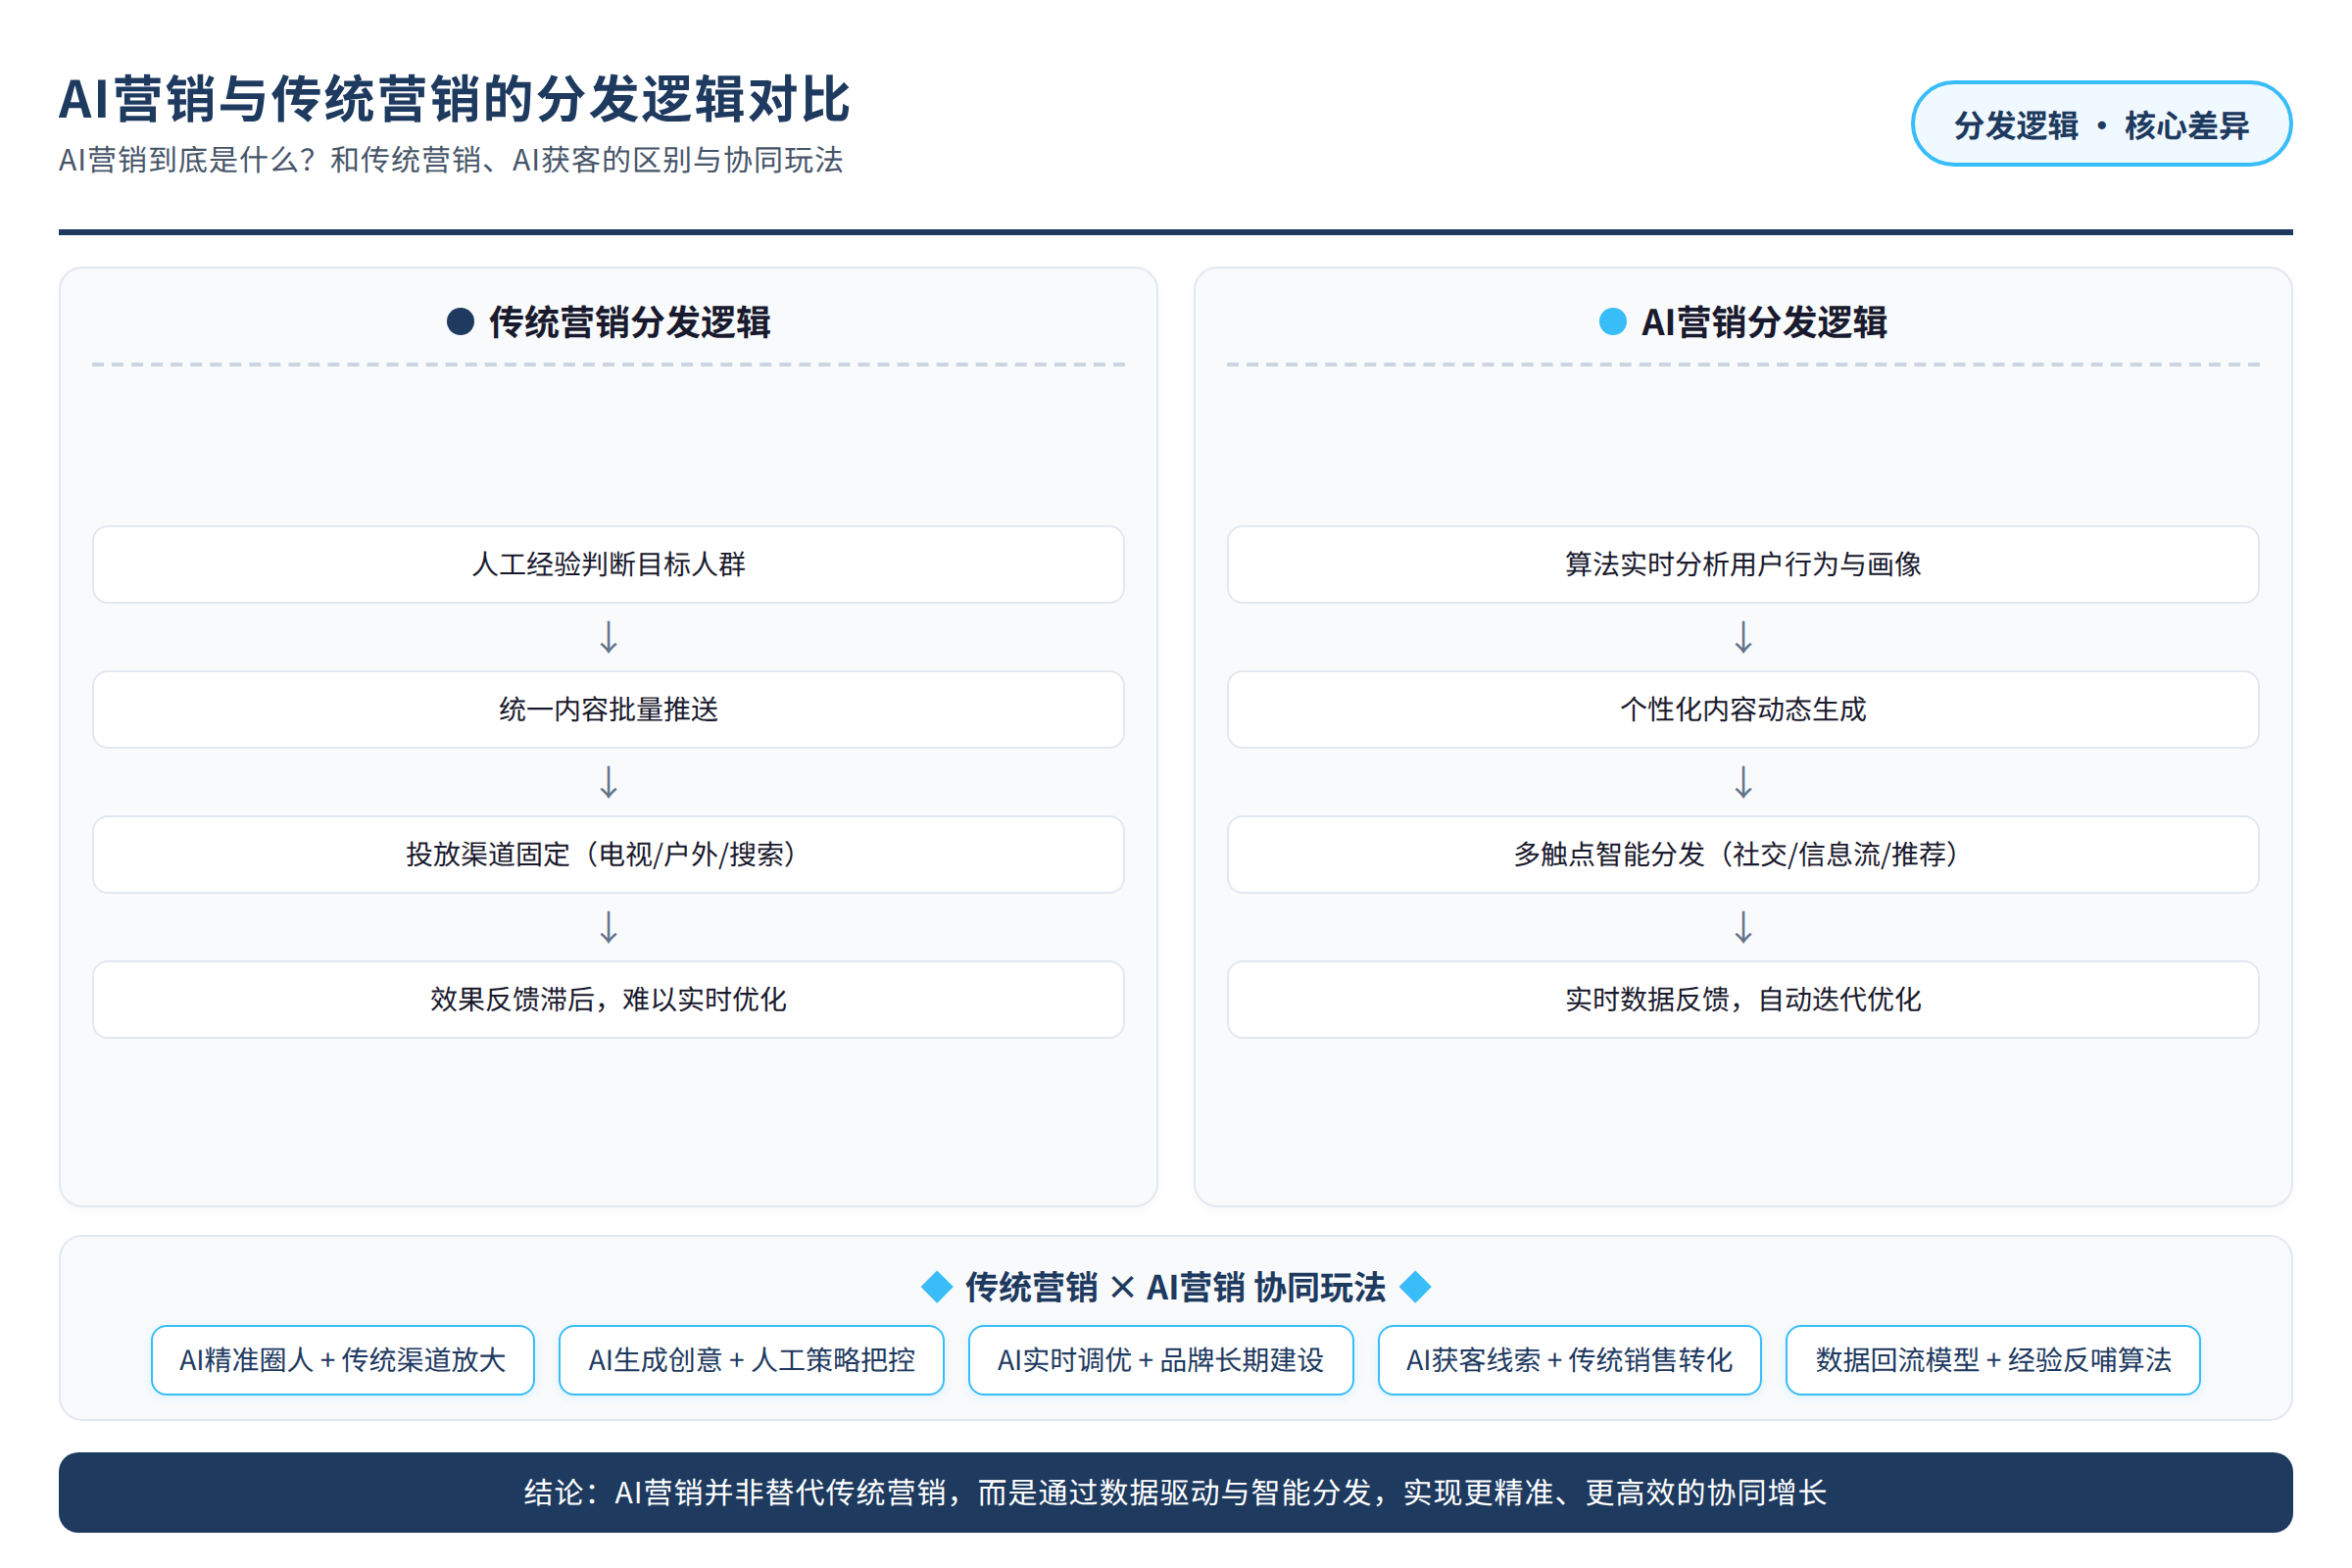This screenshot has height=1568, width=2352.
Task: Click the 分发逻辑 · 核心差异 badge
Action: coord(2101,124)
